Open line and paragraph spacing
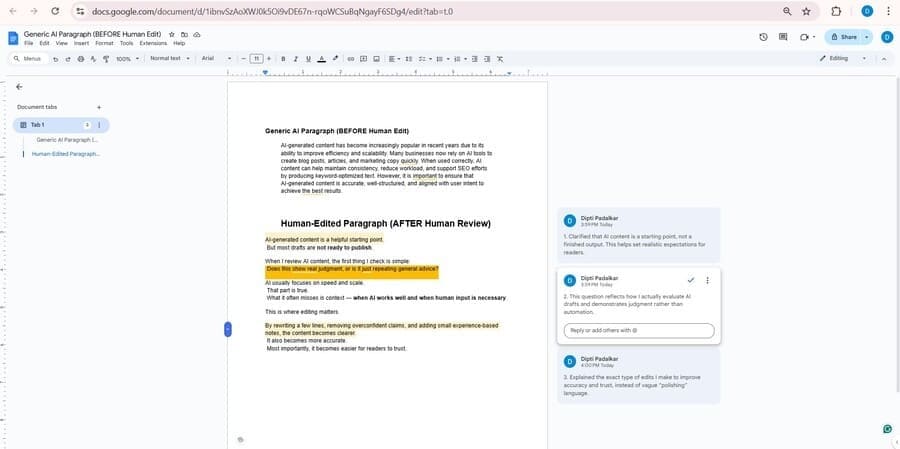Screen dimensions: 900x449 pyautogui.click(x=409, y=59)
